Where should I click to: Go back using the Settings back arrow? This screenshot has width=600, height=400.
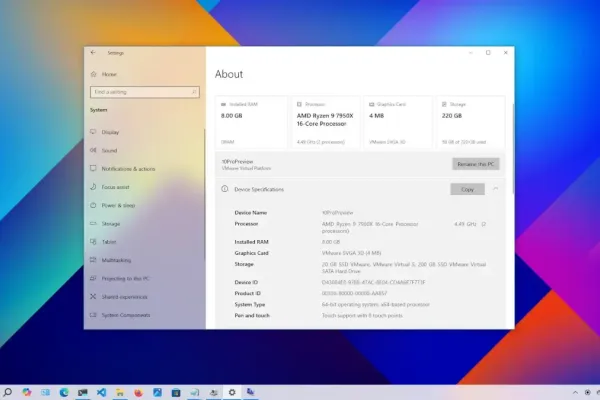(x=93, y=52)
